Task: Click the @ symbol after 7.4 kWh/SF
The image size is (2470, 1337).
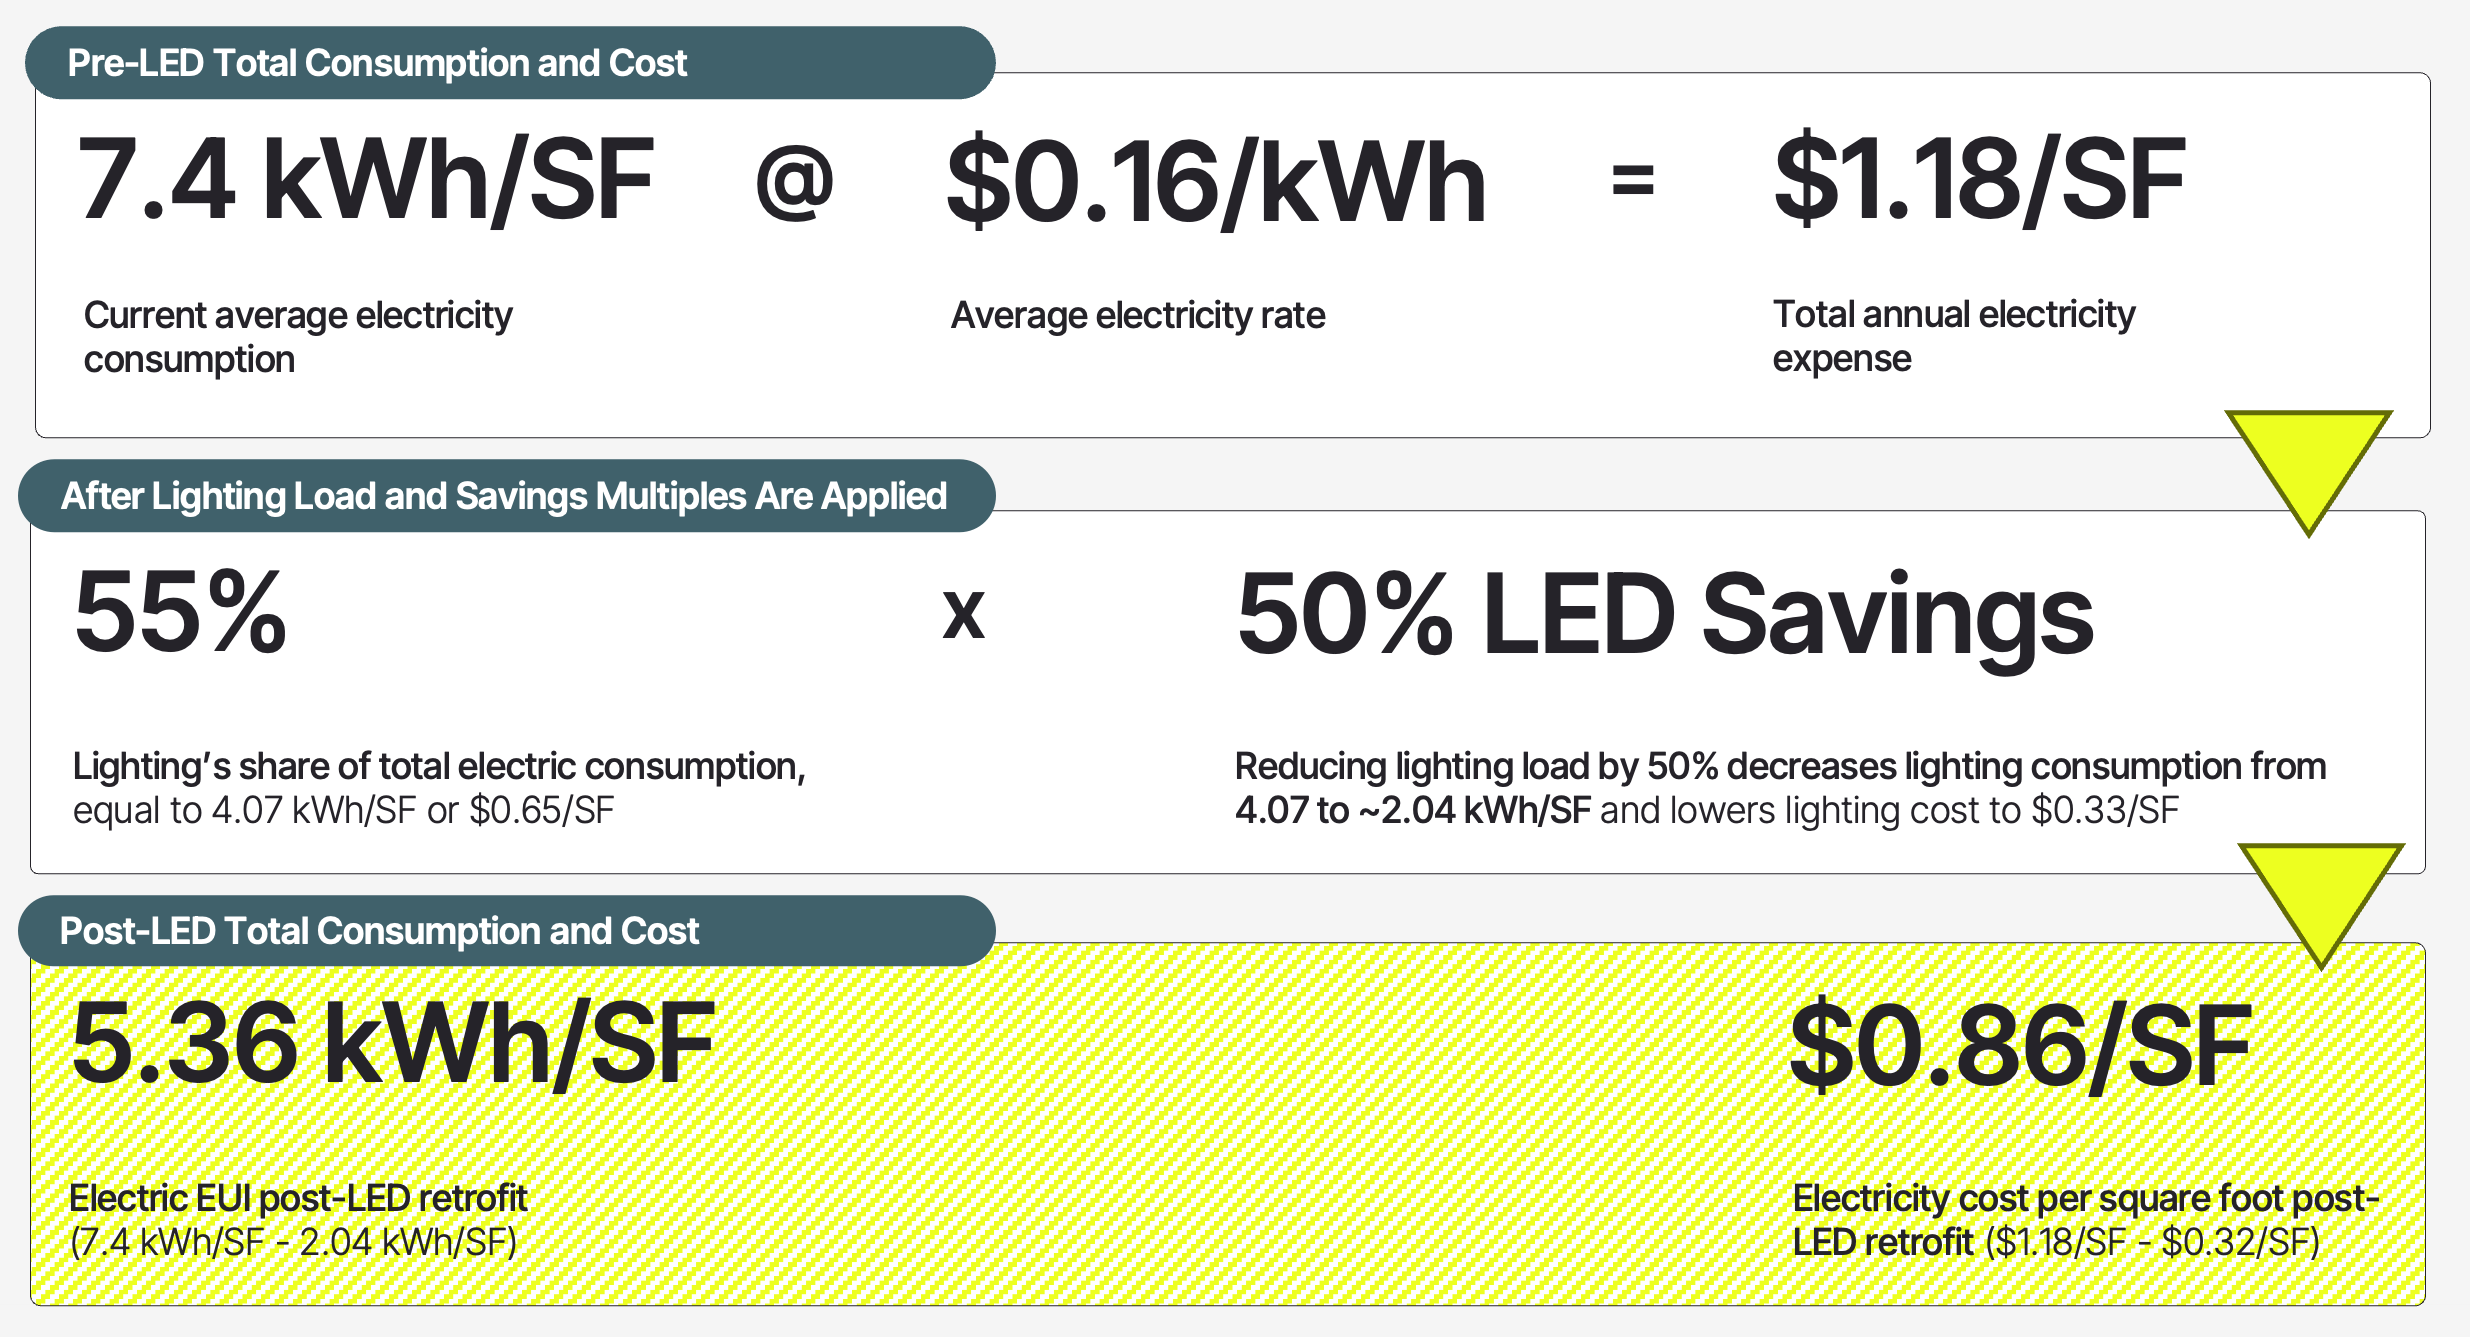Action: 794,182
